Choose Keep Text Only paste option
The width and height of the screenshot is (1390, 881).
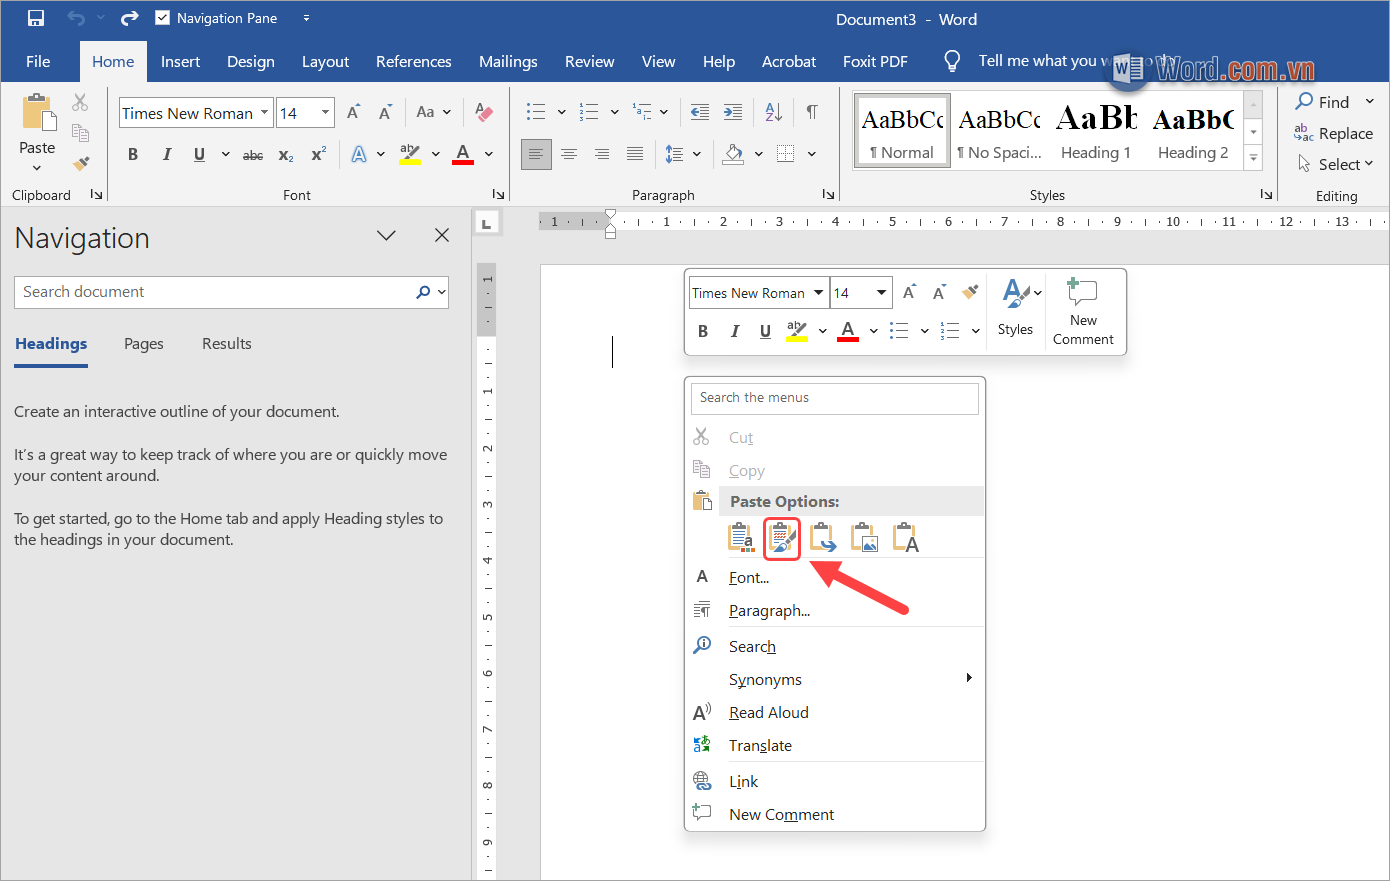(905, 538)
